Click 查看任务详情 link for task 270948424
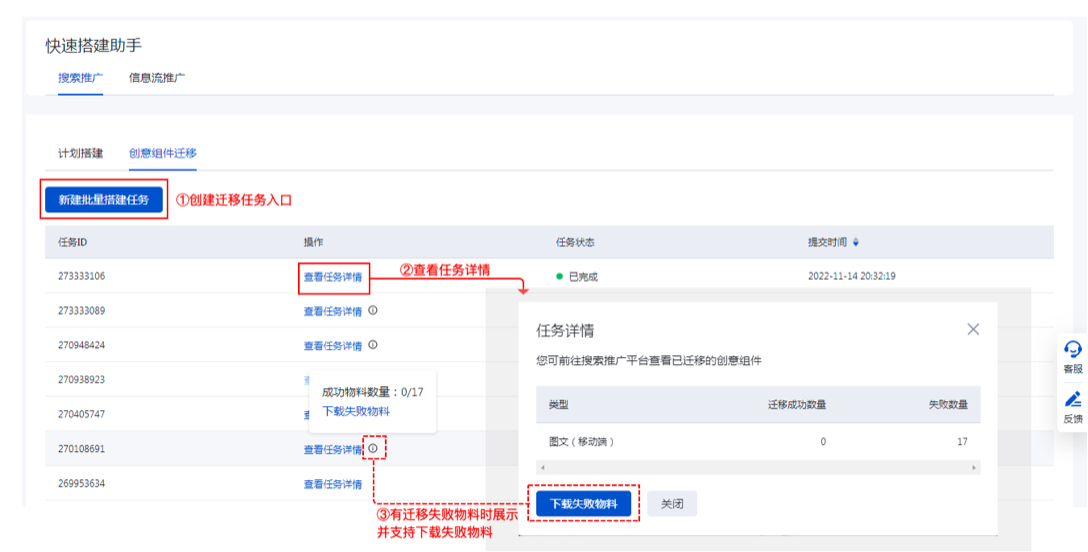The width and height of the screenshot is (1088, 552). pyautogui.click(x=333, y=346)
